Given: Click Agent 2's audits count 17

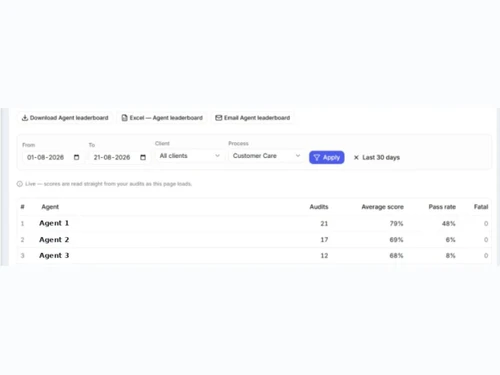Looking at the screenshot, I should pyautogui.click(x=324, y=240).
